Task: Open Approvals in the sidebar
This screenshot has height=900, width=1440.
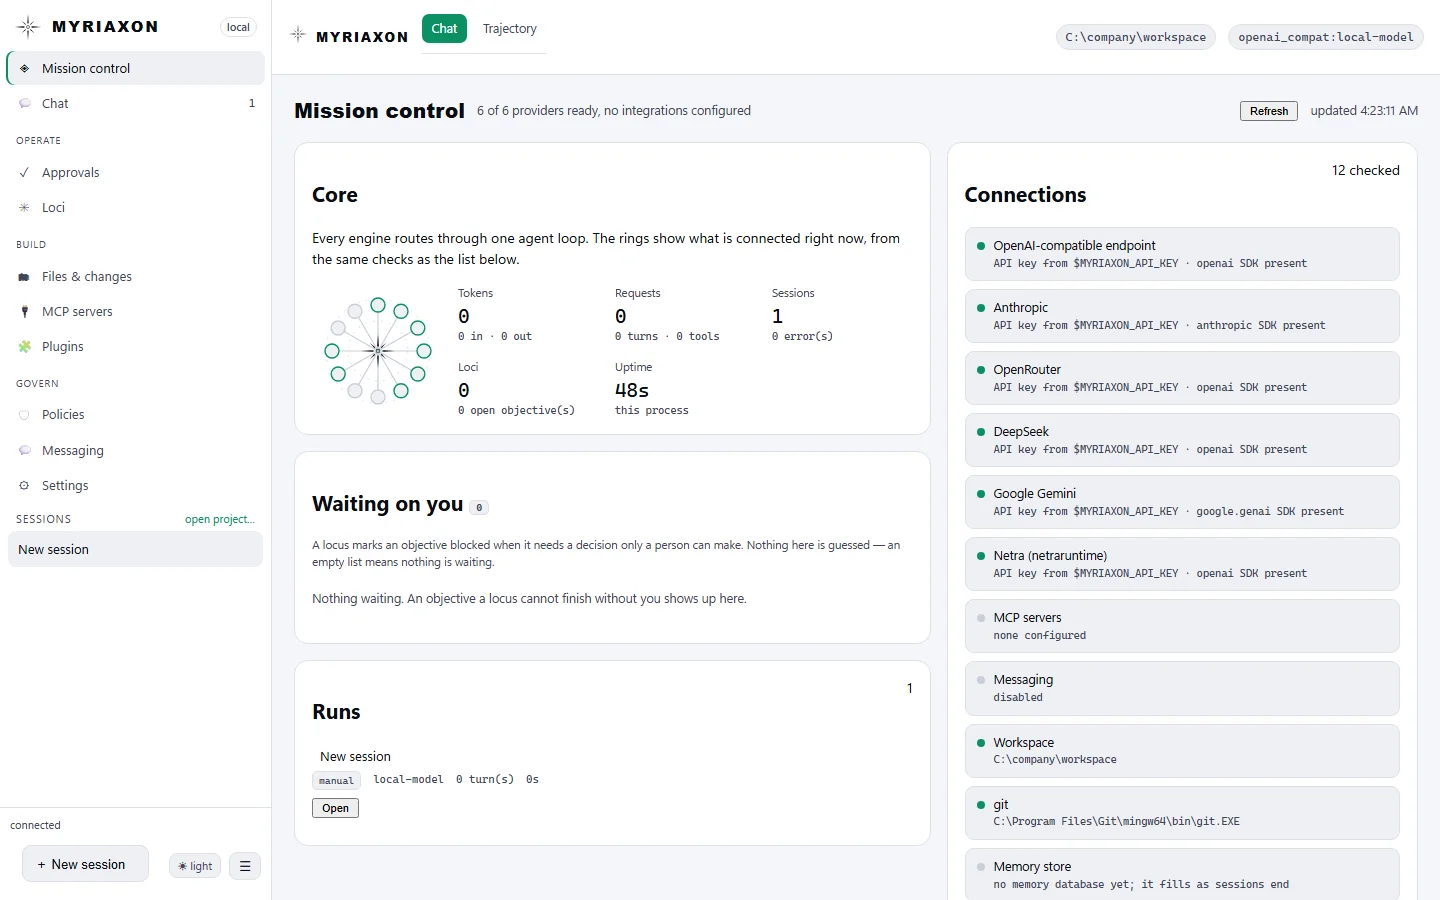Action: (x=135, y=172)
